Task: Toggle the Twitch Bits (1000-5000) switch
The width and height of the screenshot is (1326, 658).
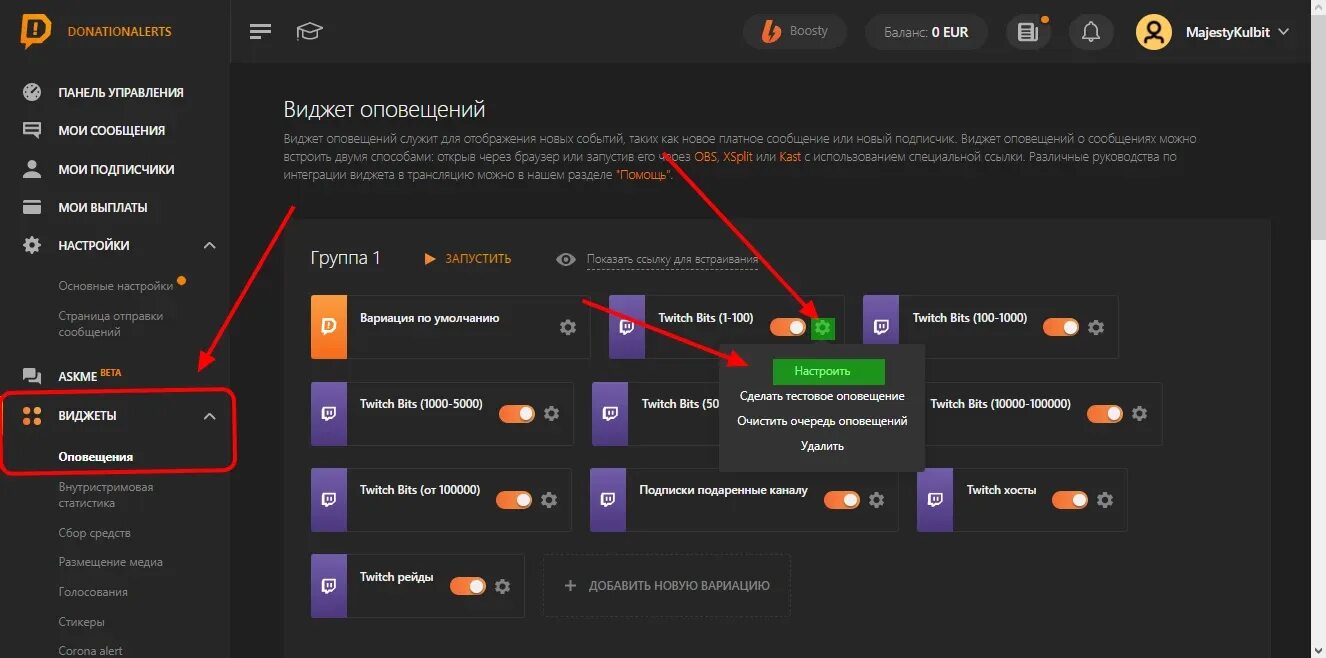Action: tap(516, 413)
